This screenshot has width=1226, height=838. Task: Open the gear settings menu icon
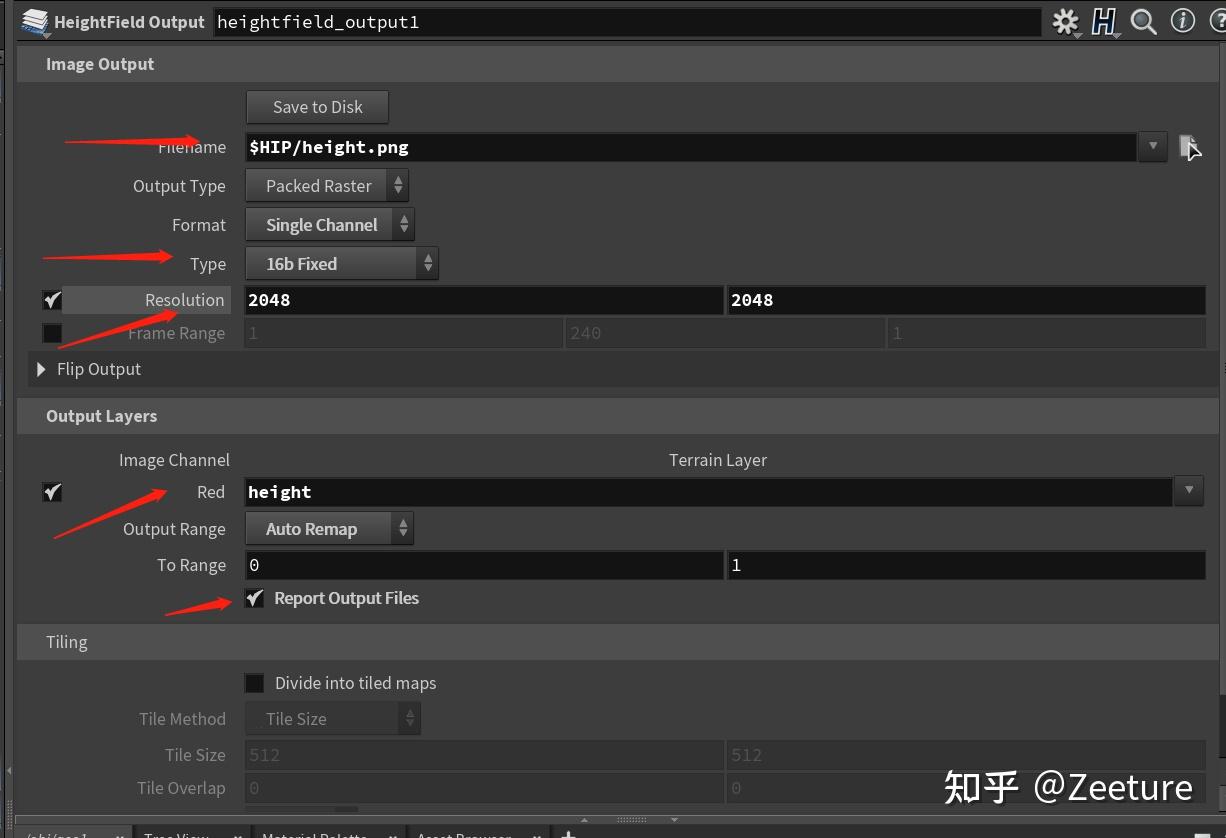[1066, 22]
